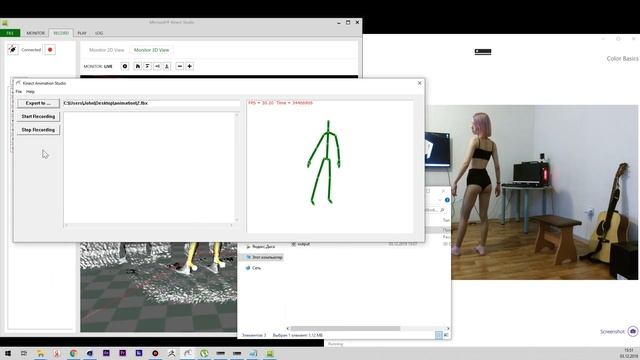Open Google Chrome from the taskbar

[73, 353]
